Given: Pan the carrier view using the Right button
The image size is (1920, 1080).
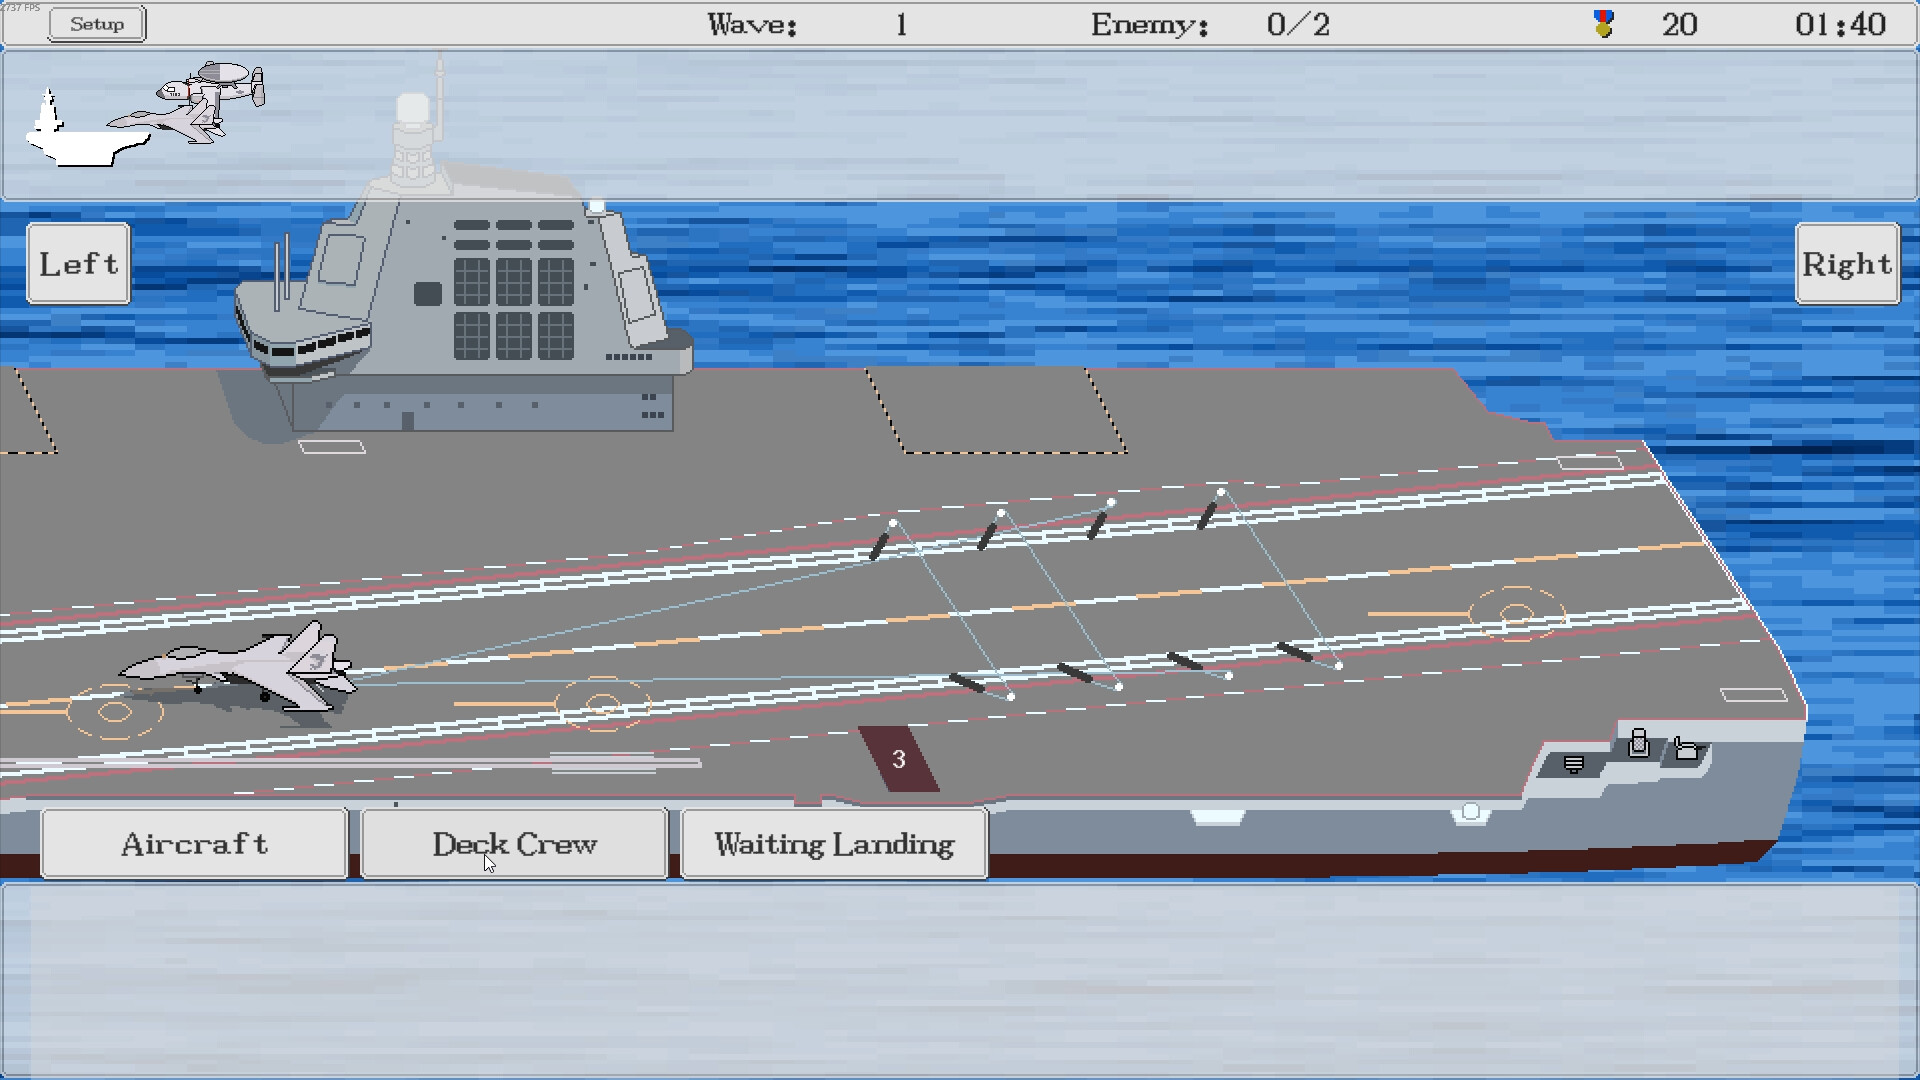Looking at the screenshot, I should pyautogui.click(x=1846, y=263).
